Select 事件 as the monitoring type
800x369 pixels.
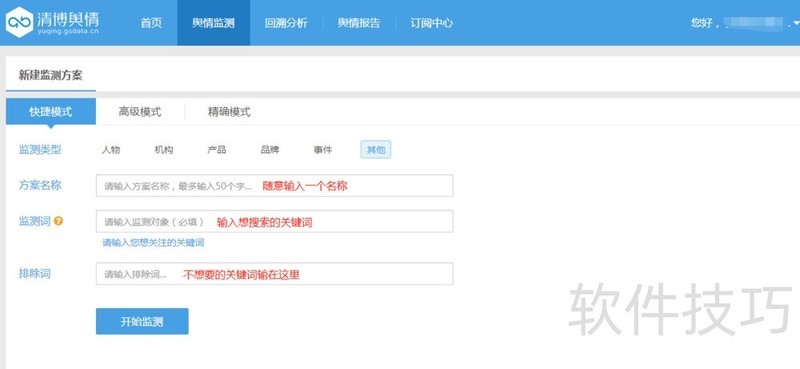tap(323, 150)
